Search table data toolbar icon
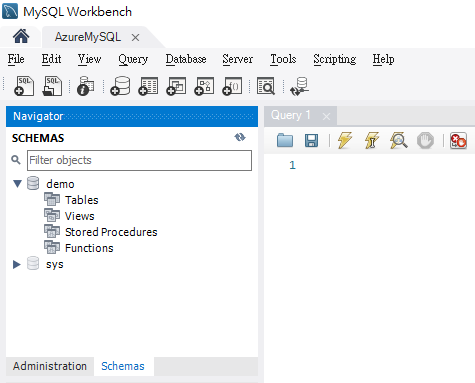This screenshot has width=475, height=383. (x=266, y=86)
